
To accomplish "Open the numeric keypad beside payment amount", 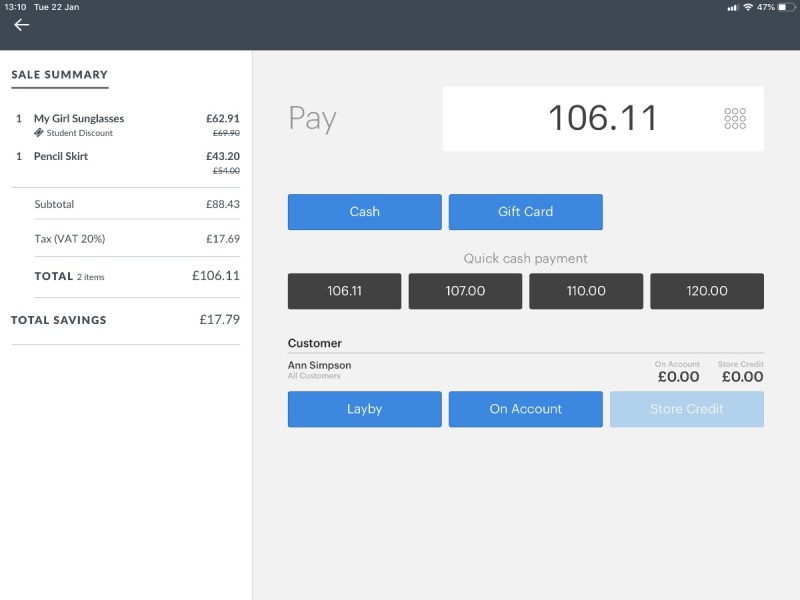I will pos(735,118).
